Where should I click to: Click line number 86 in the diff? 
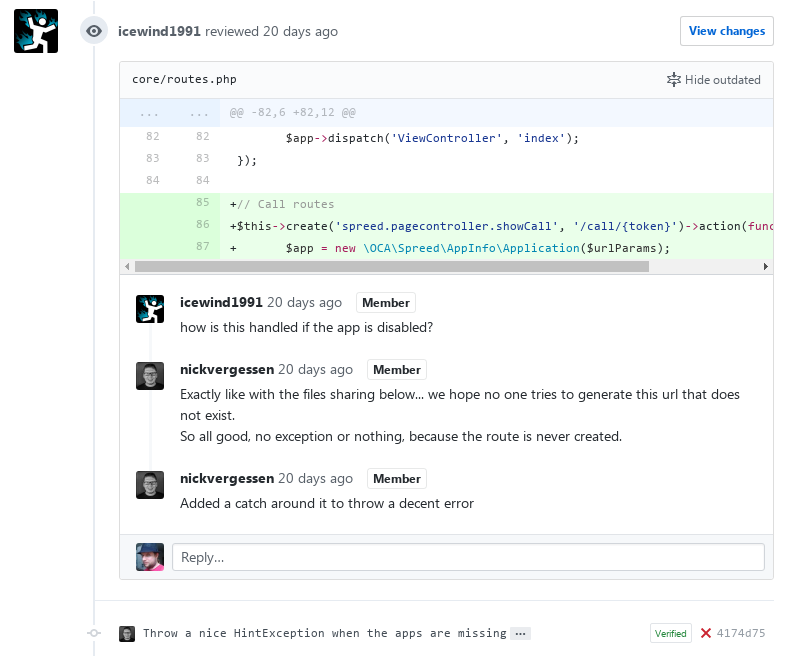click(202, 224)
